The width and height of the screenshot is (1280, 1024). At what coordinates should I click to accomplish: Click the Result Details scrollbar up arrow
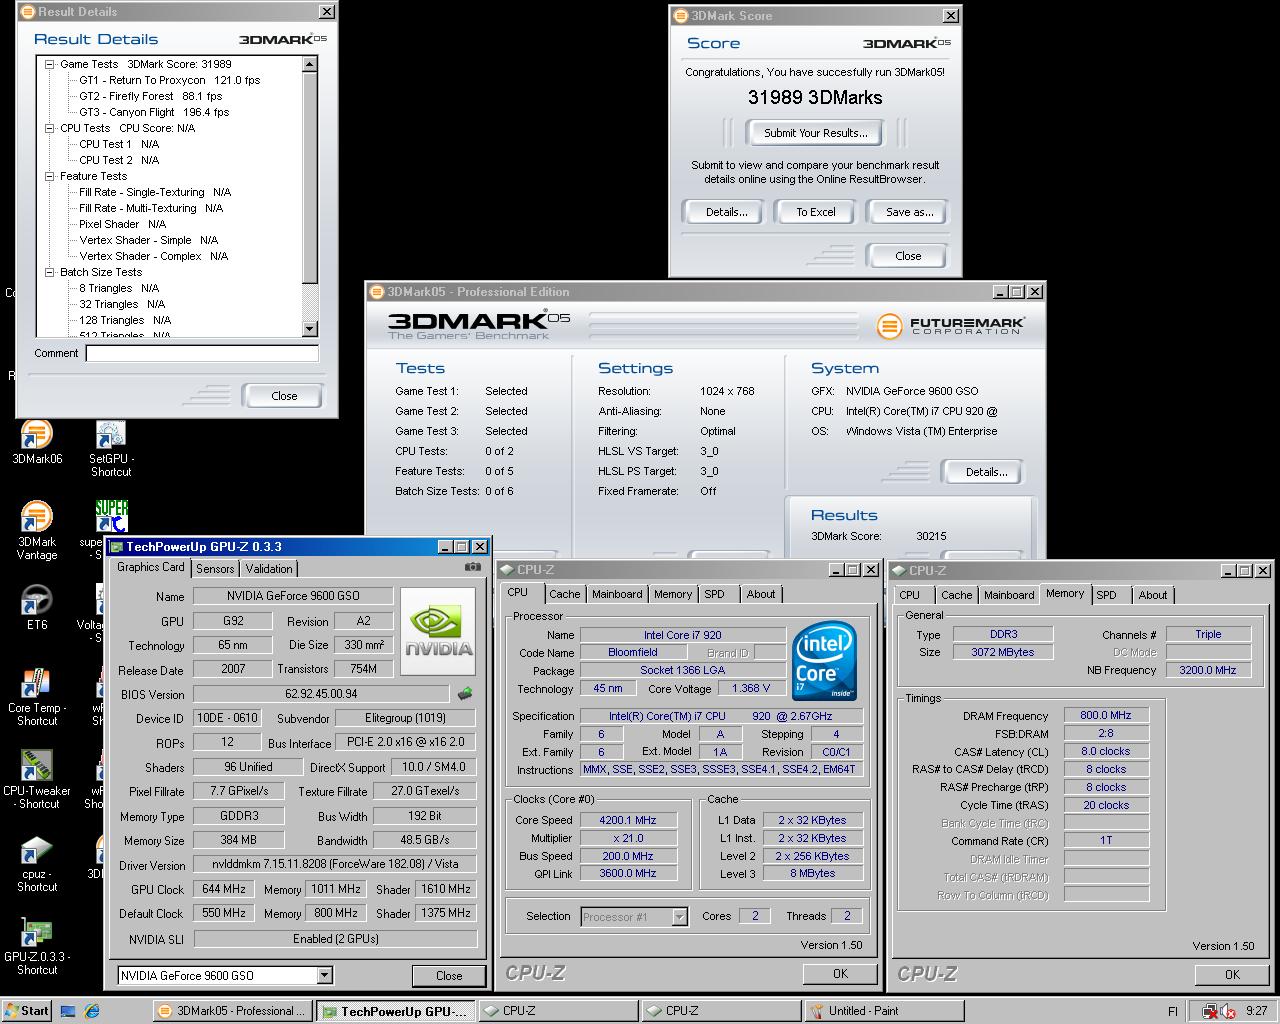coord(309,64)
